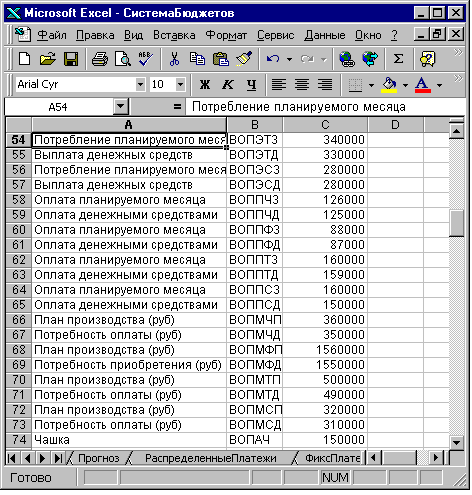Image resolution: width=472 pixels, height=495 pixels.
Task: Select column C header
Action: [325, 125]
